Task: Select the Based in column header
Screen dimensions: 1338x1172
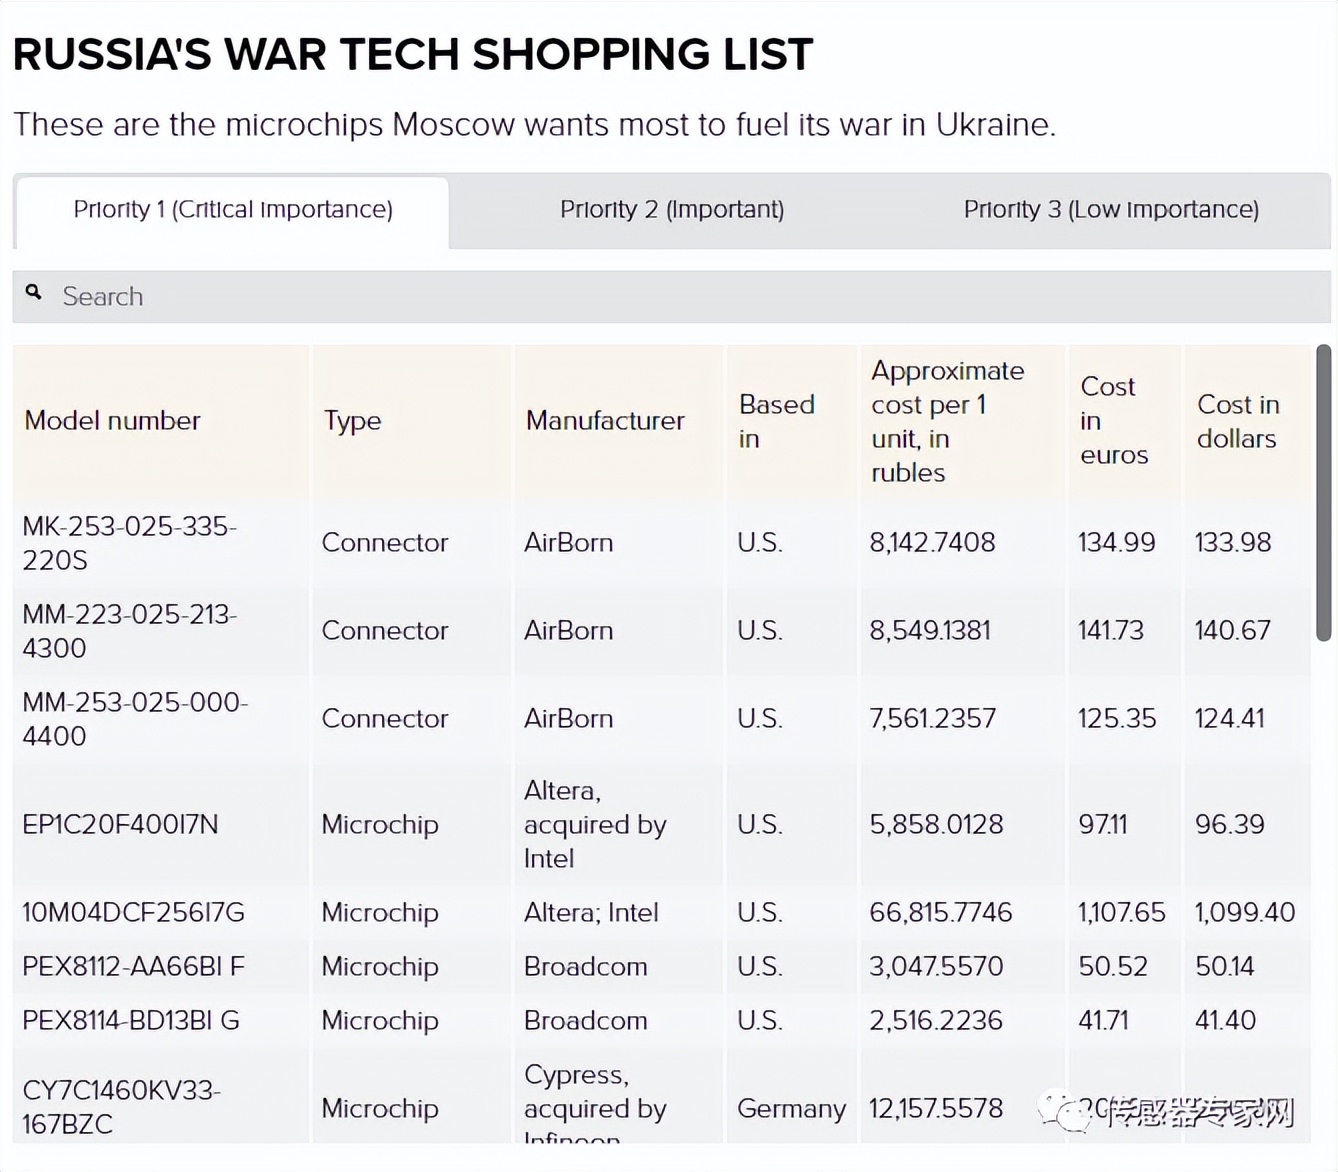Action: tap(776, 421)
